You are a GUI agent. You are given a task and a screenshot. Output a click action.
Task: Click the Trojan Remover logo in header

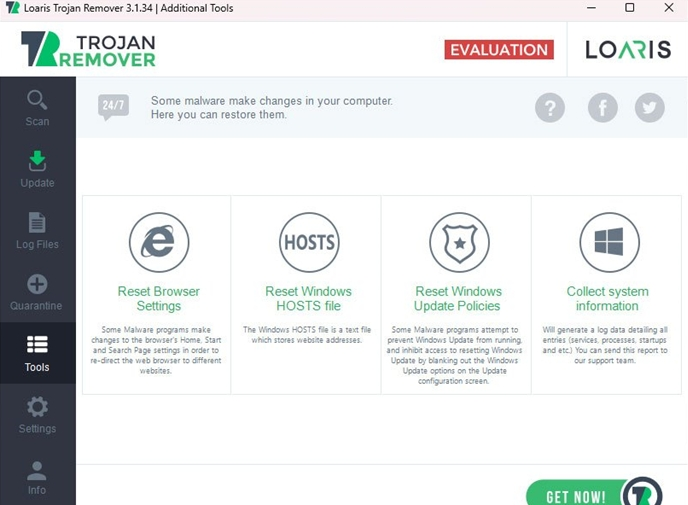pos(88,49)
